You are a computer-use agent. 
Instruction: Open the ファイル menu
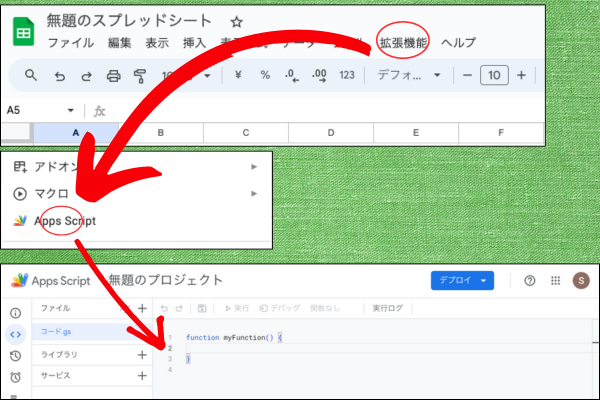click(x=70, y=42)
